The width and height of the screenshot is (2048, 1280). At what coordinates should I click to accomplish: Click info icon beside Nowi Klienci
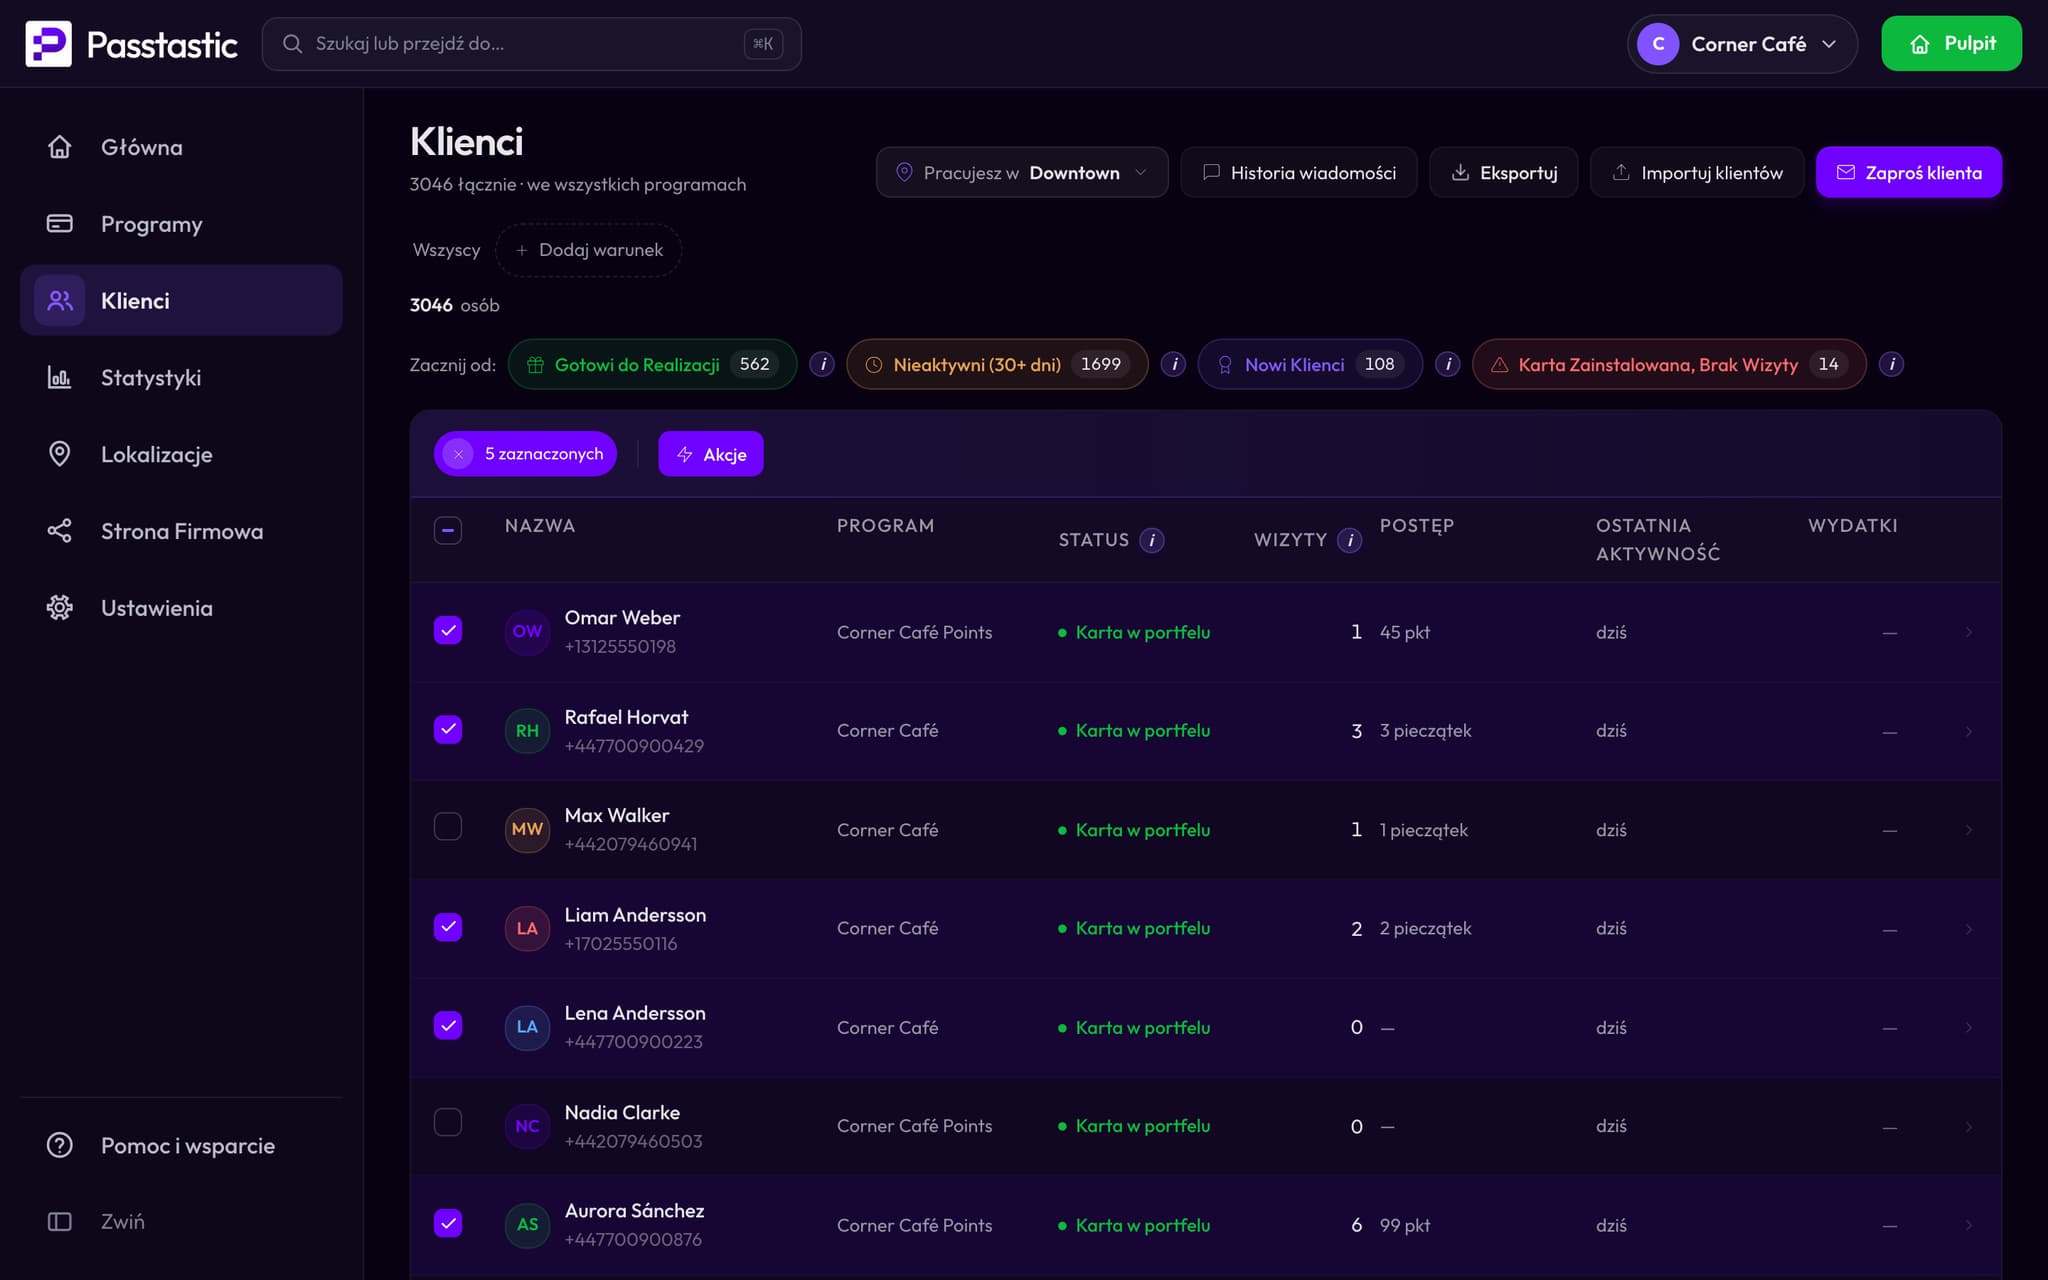(x=1448, y=364)
